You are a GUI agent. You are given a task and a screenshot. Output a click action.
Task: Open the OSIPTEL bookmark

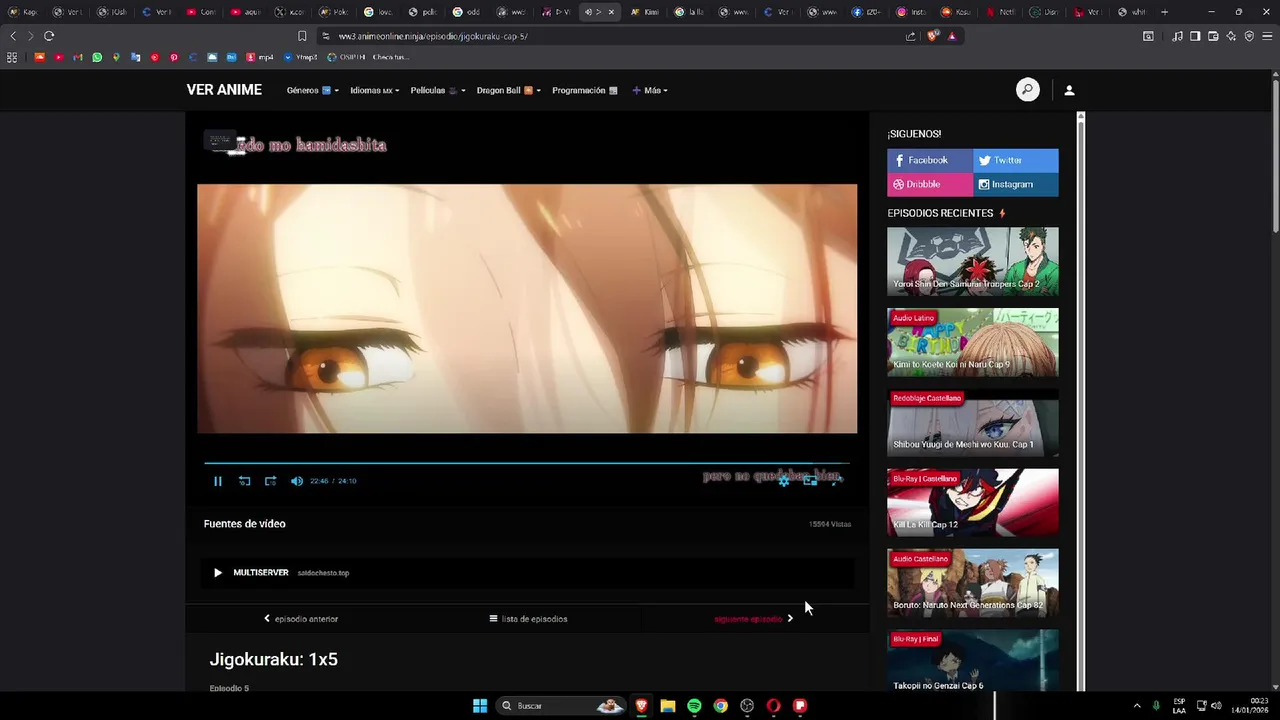coord(346,57)
